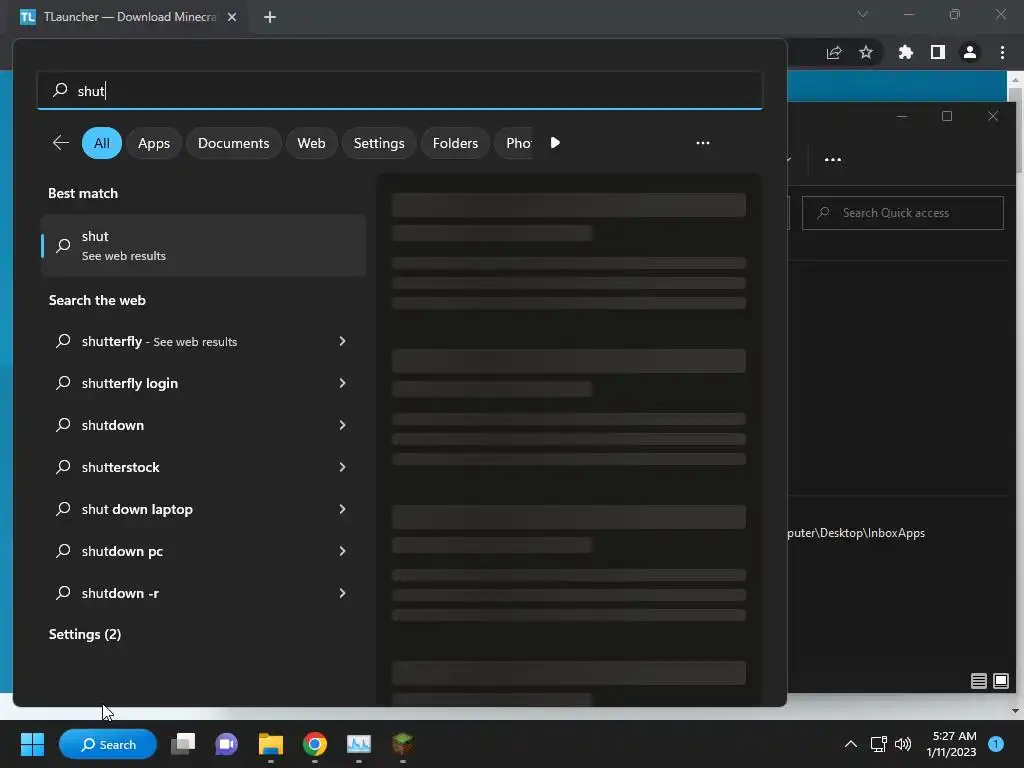Viewport: 1024px width, 768px height.
Task: Open File Explorer from the taskbar
Action: (270, 744)
